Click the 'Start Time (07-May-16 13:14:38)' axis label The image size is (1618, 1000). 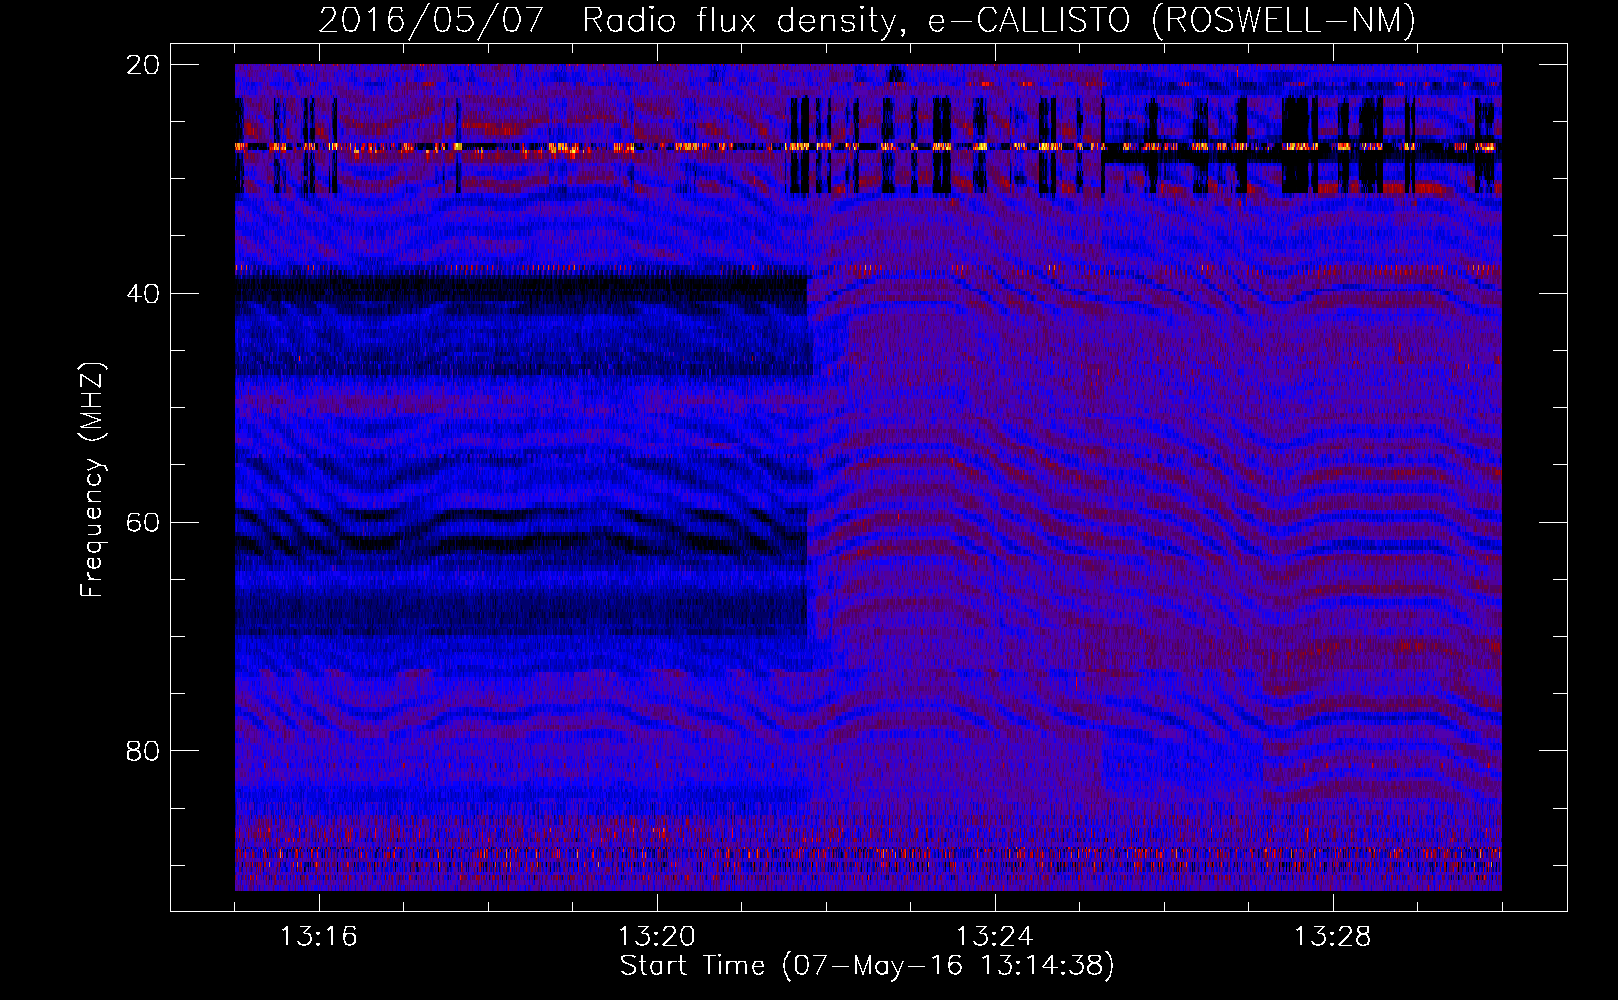pyautogui.click(x=867, y=966)
